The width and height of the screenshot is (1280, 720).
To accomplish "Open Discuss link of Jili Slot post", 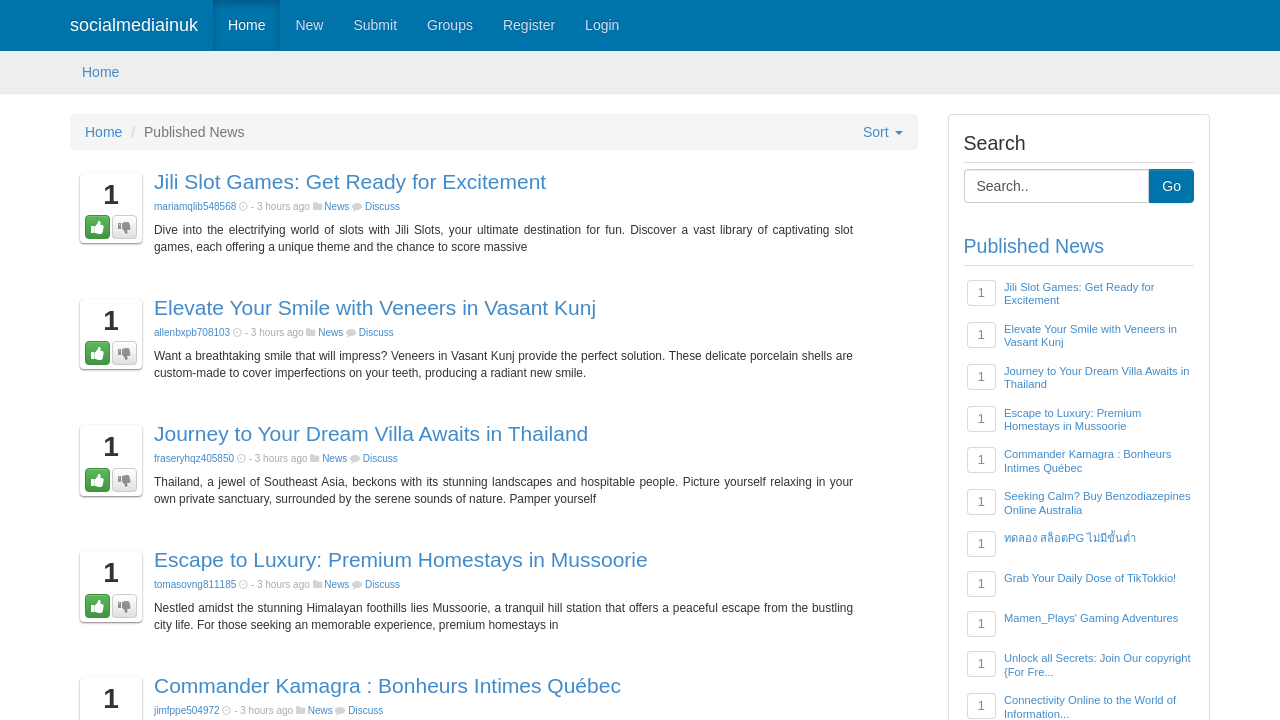I will 382,207.
